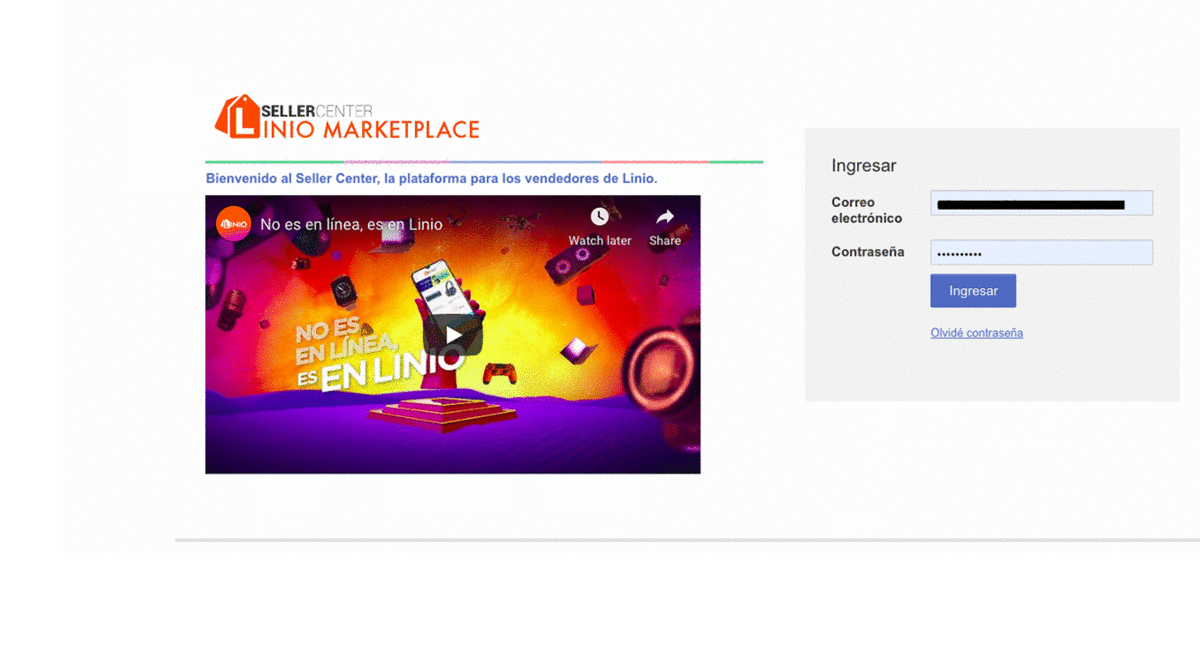Focus the Correo electrónico input field
Screen dimensions: 1200x657
(x=1041, y=203)
